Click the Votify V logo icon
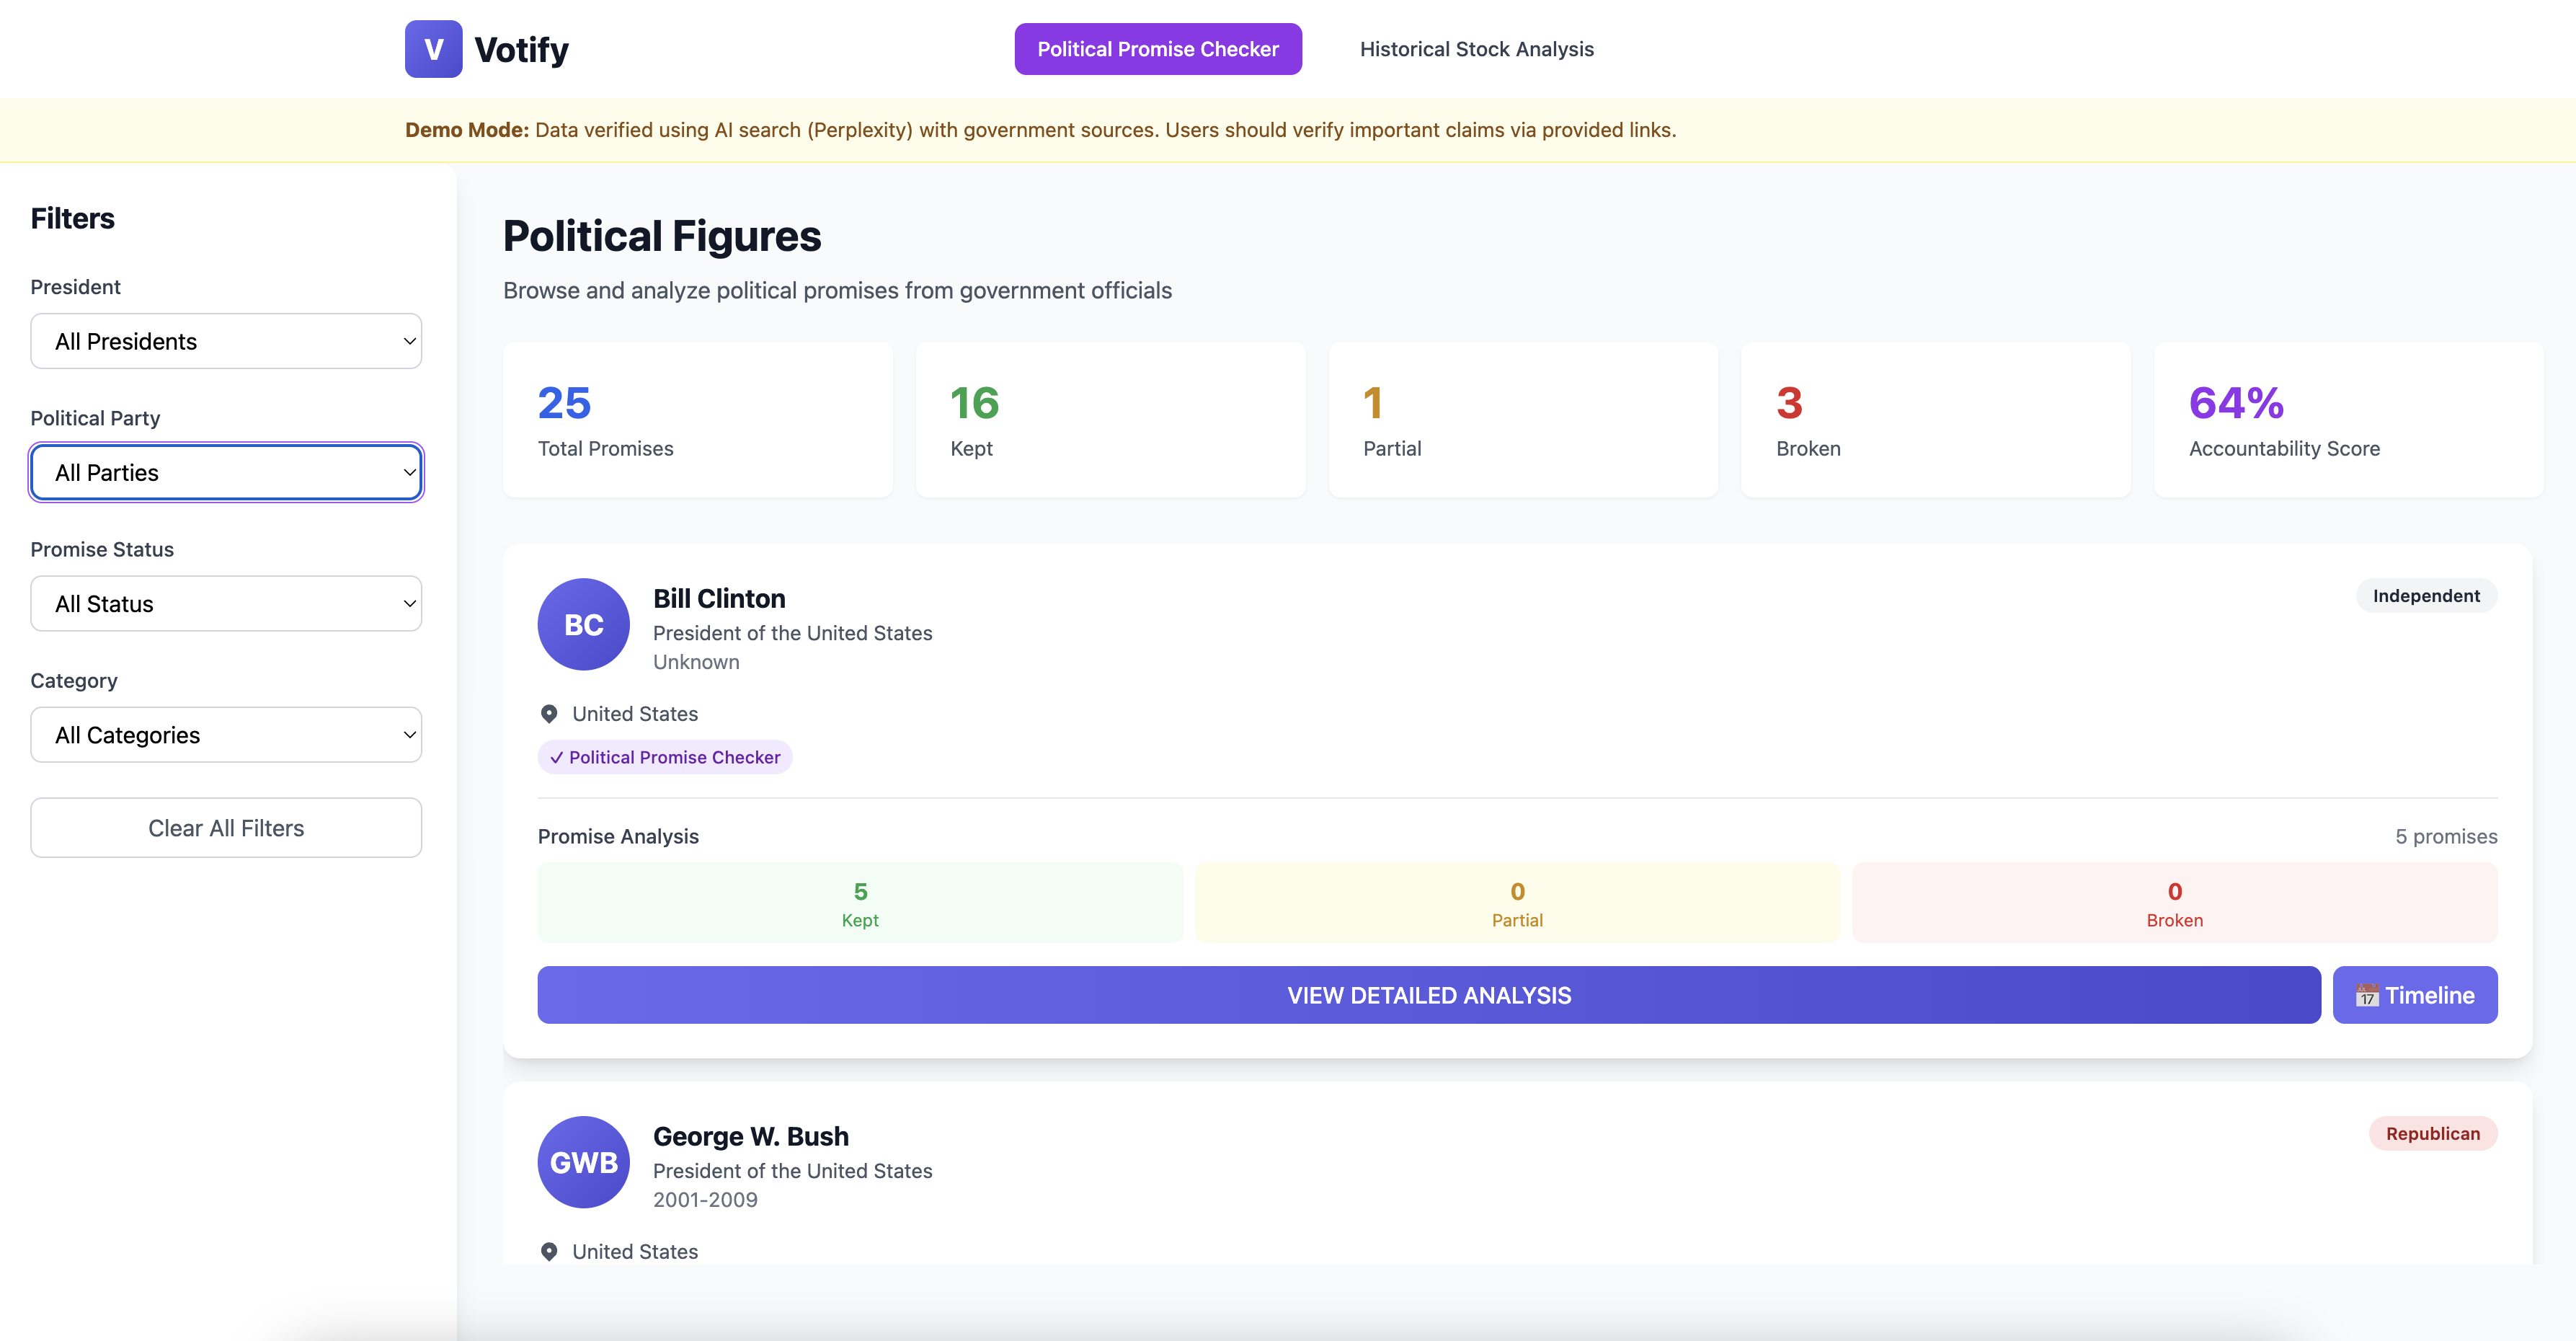2576x1341 pixels. coord(433,49)
